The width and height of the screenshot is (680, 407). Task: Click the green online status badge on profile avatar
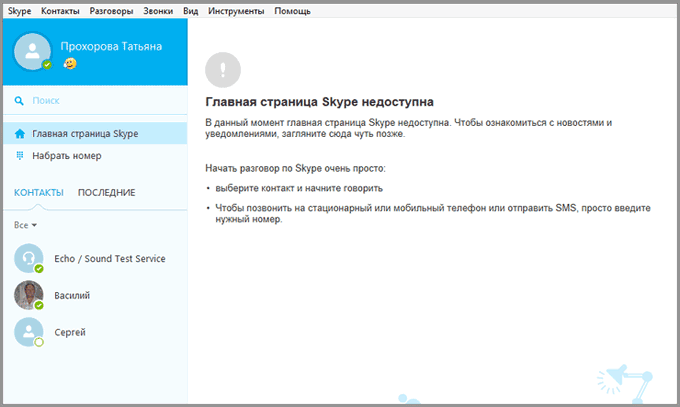tap(47, 65)
